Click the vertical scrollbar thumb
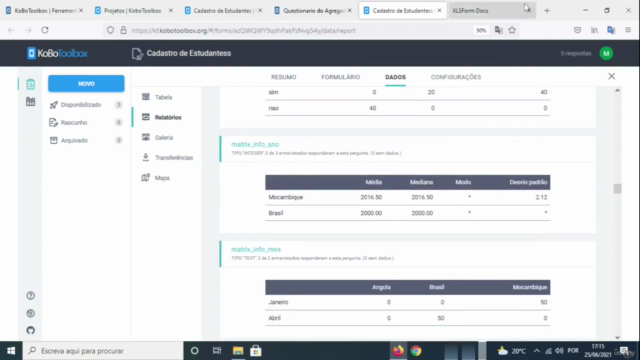The image size is (640, 360). point(617,189)
